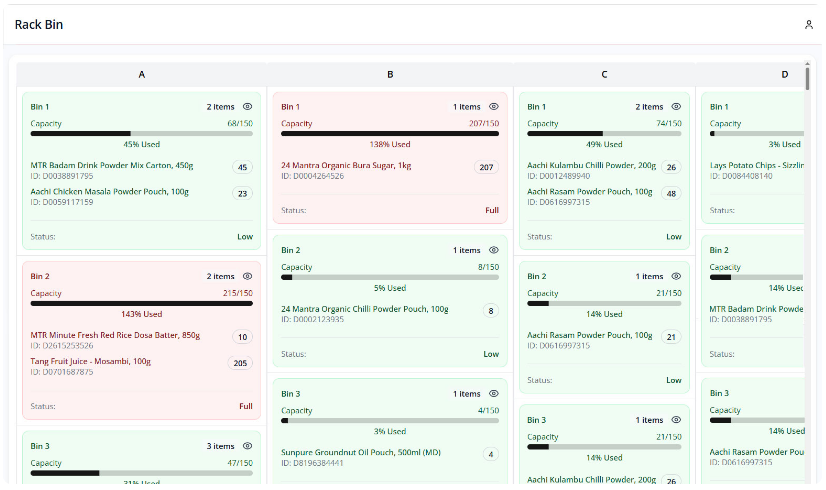Select rack column header A
The width and height of the screenshot is (826, 490).
[x=141, y=74]
